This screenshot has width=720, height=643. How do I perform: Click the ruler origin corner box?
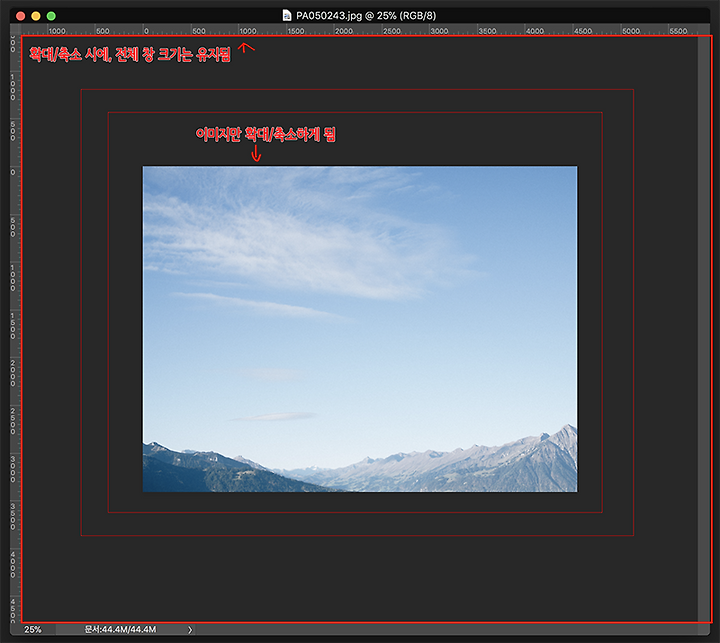(15, 30)
